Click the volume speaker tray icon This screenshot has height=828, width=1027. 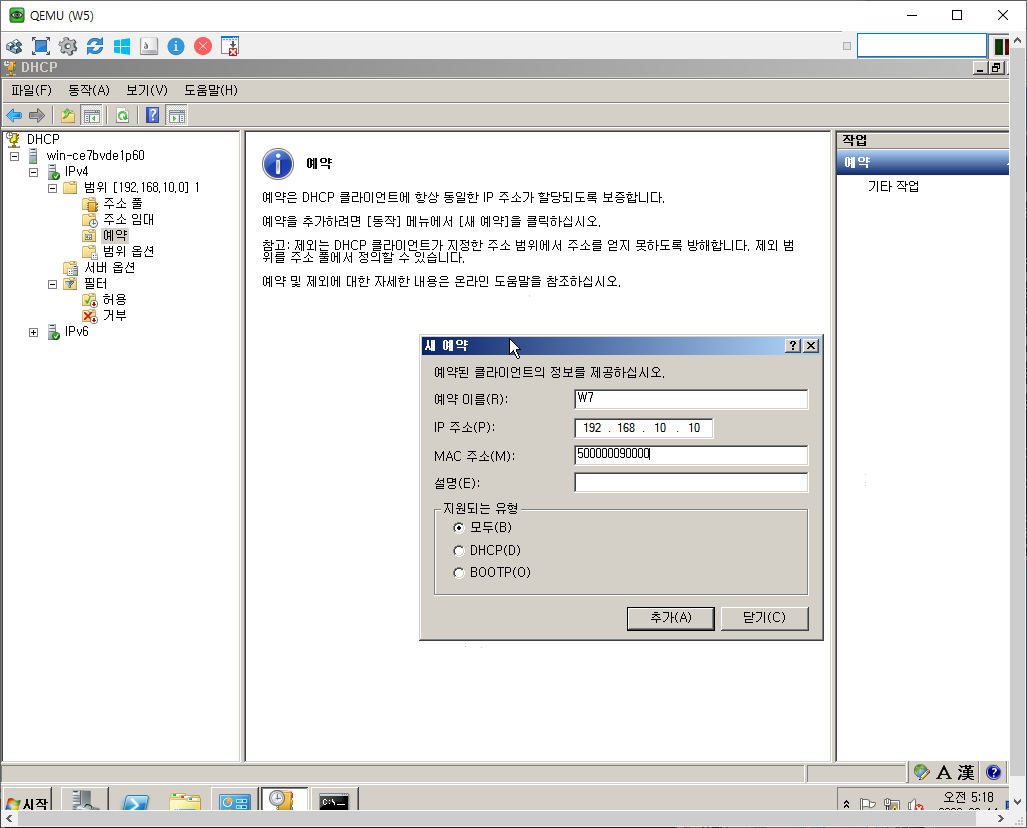click(x=916, y=805)
